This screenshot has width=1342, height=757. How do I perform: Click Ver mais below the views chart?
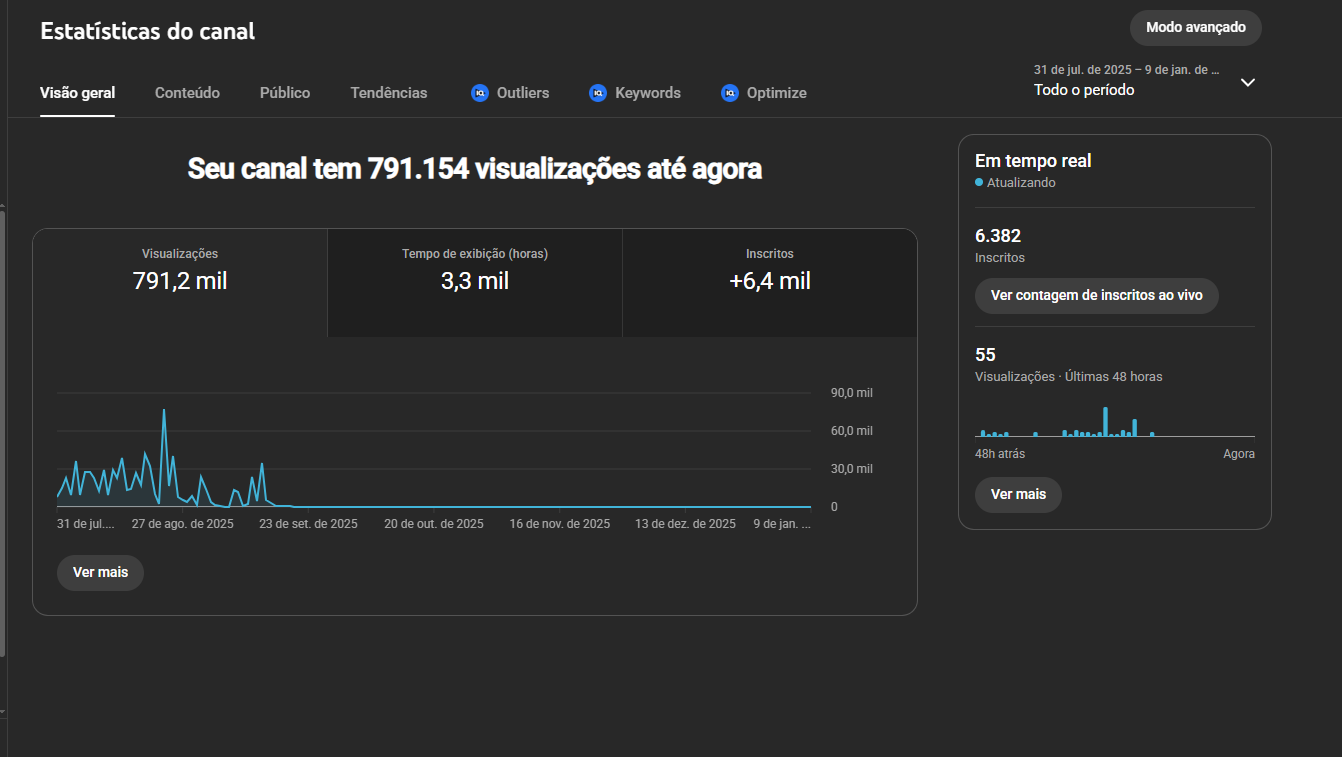pyautogui.click(x=100, y=573)
